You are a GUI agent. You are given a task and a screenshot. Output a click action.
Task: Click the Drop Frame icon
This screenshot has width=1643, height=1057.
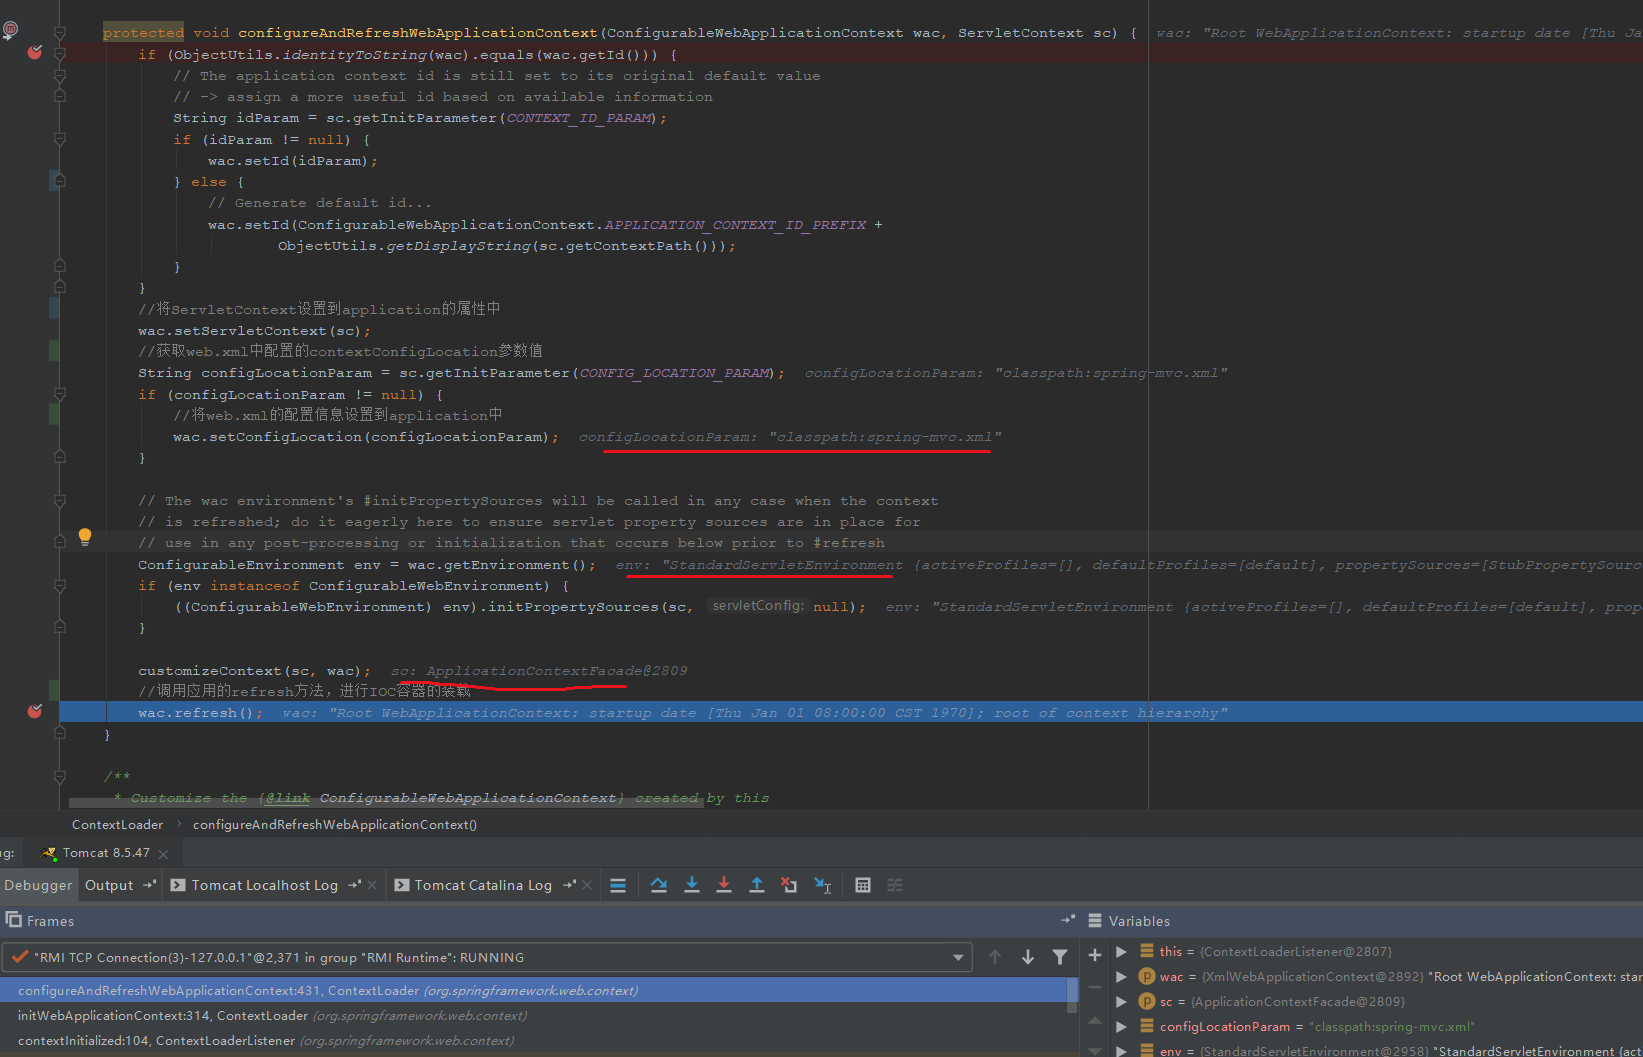789,885
